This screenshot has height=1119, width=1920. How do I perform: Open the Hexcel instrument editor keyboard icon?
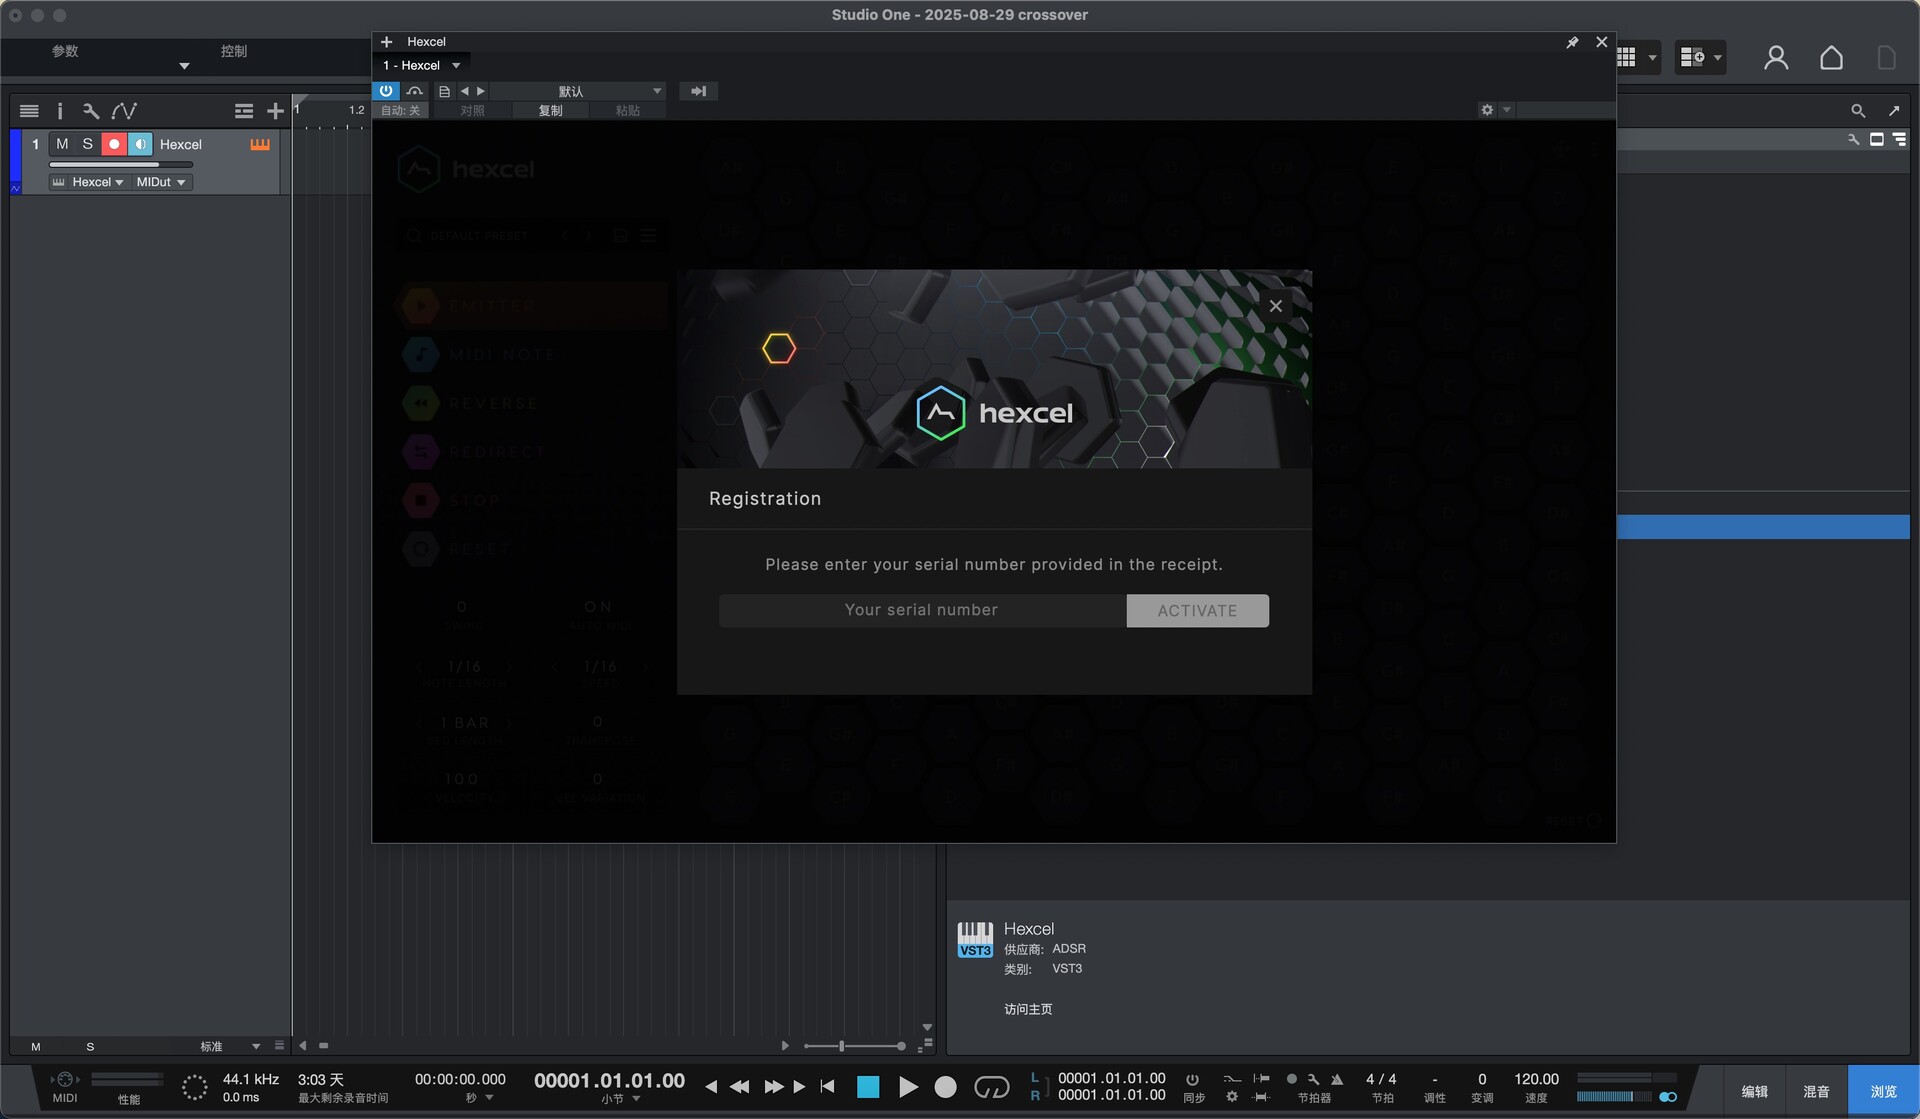[260, 145]
